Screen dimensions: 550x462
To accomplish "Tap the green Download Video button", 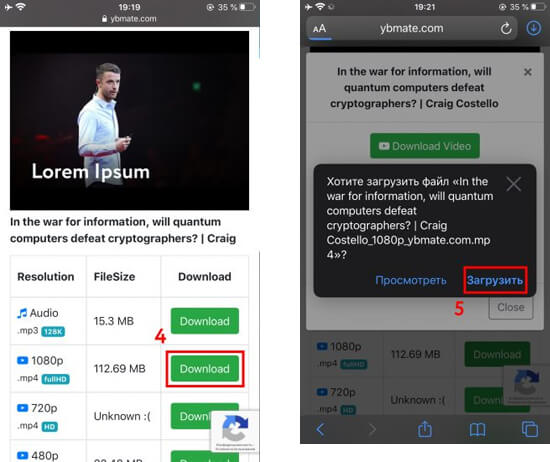I will [425, 146].
